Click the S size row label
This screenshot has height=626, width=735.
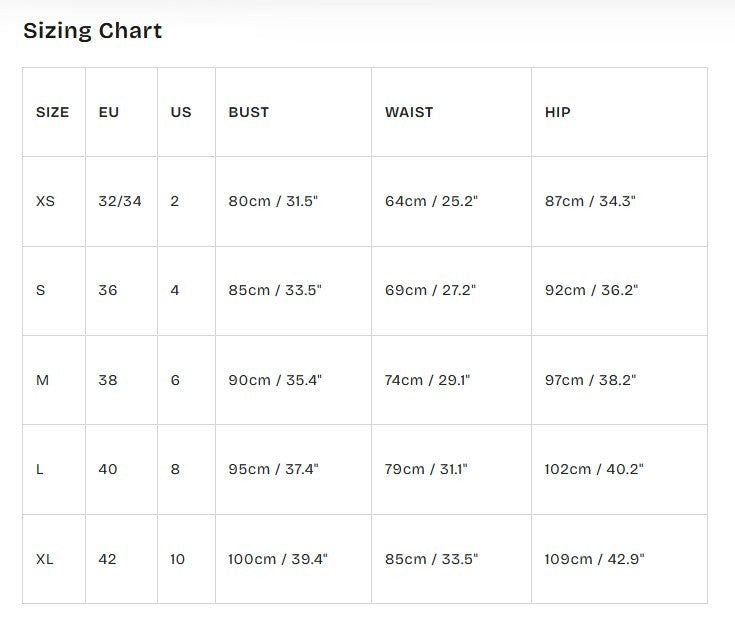(41, 290)
